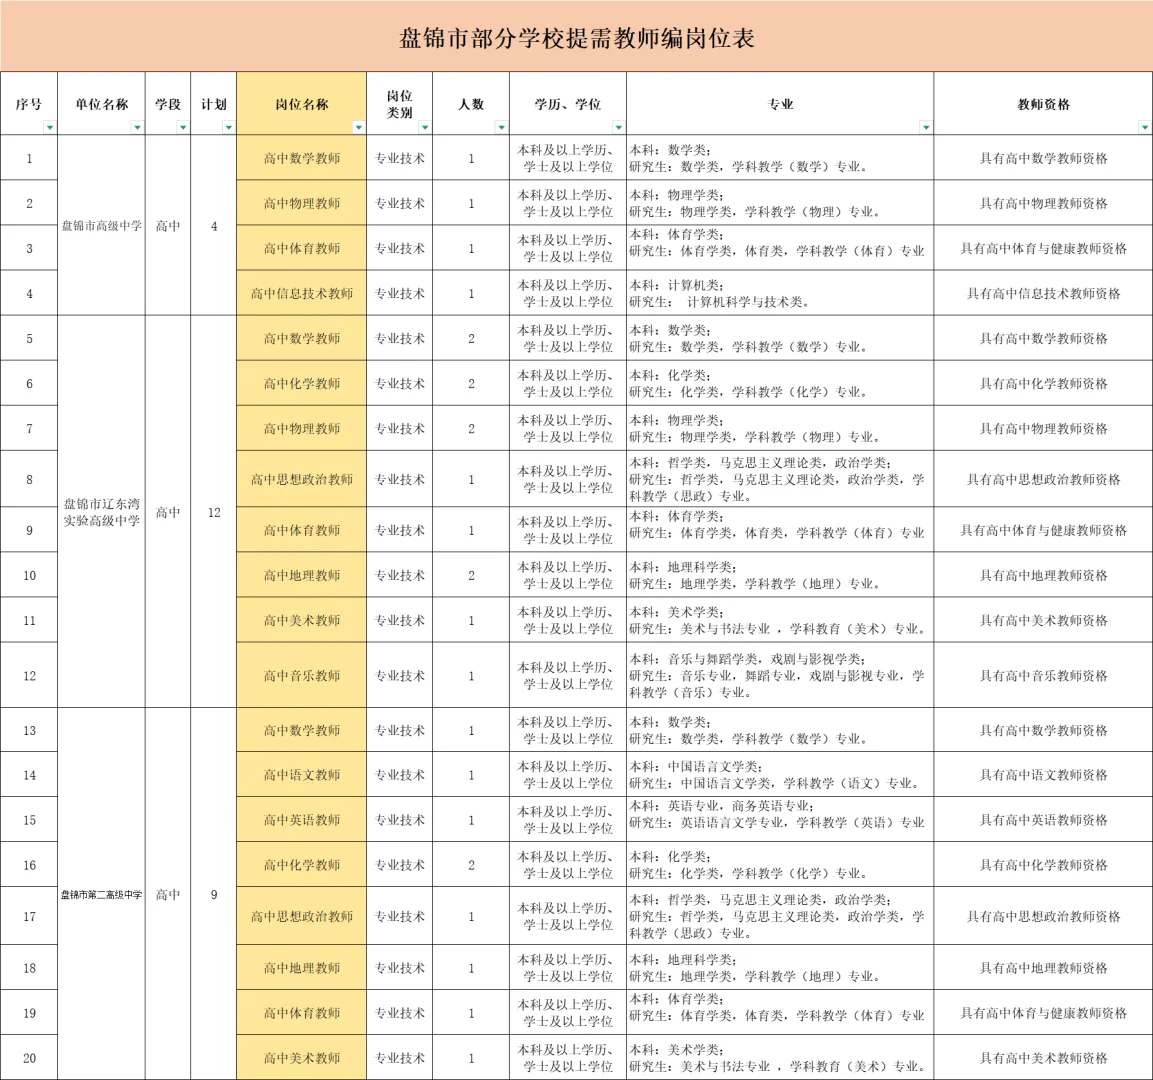Select 高中体育教师 in row 19
The height and width of the screenshot is (1080, 1153).
[301, 1012]
